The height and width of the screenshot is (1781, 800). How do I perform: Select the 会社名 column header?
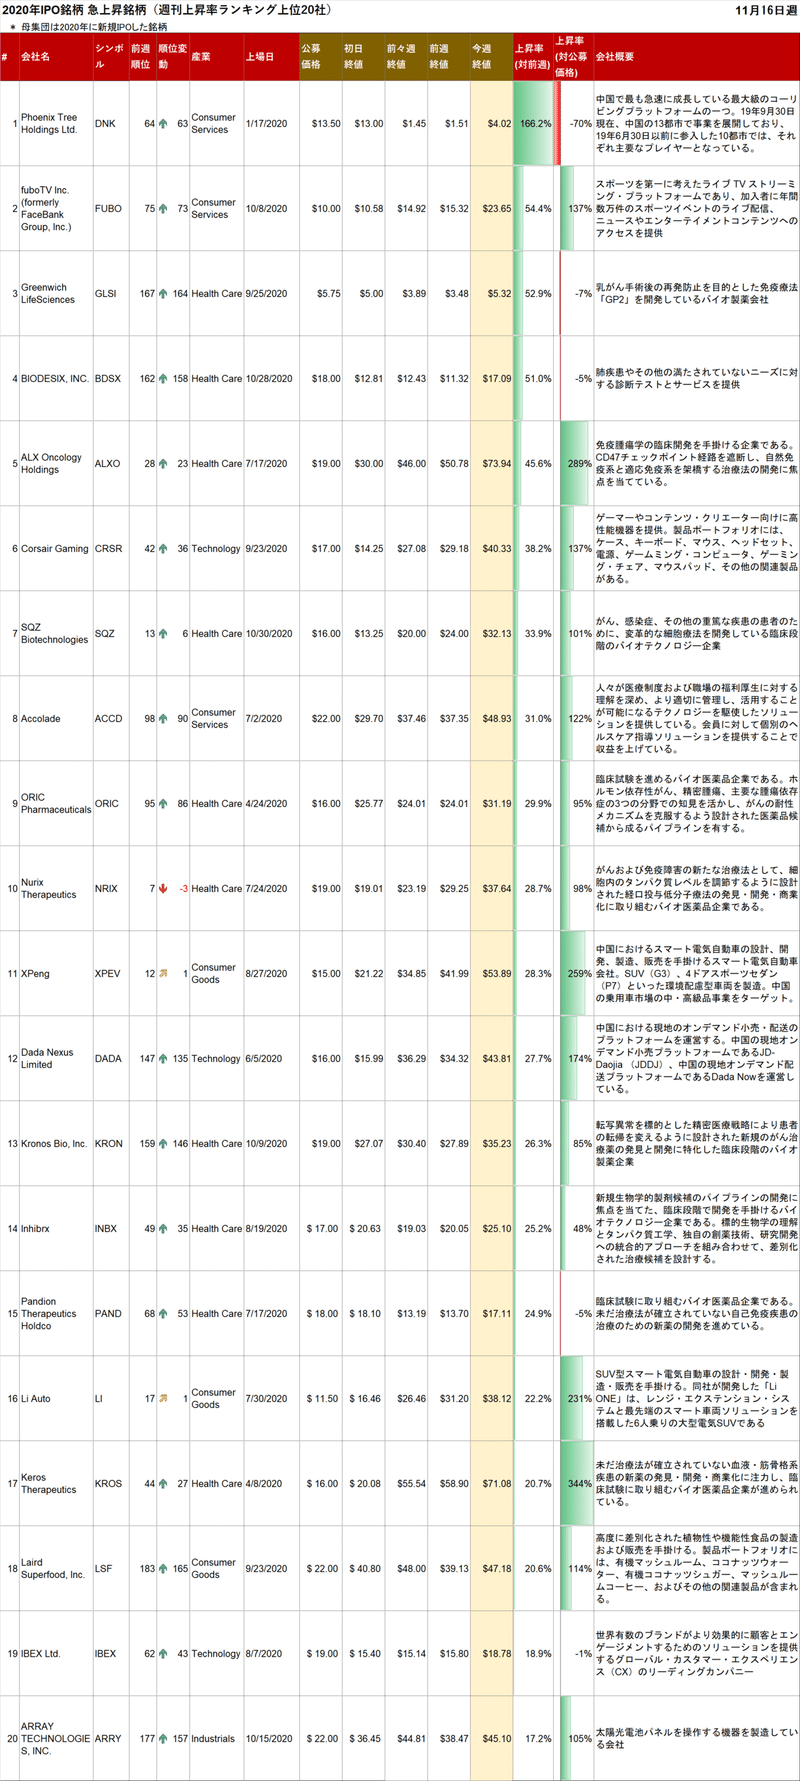coord(56,57)
